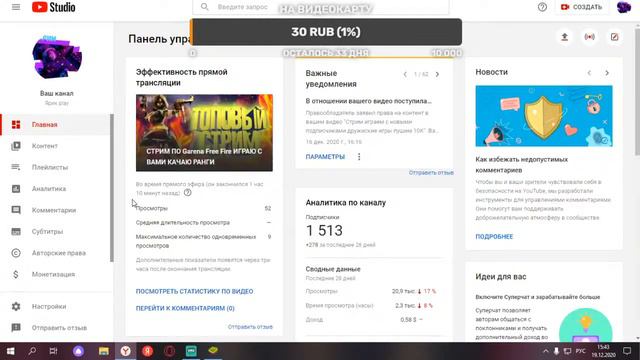Open the hamburger navigation menu
Image resolution: width=640 pixels, height=360 pixels.
coord(16,7)
